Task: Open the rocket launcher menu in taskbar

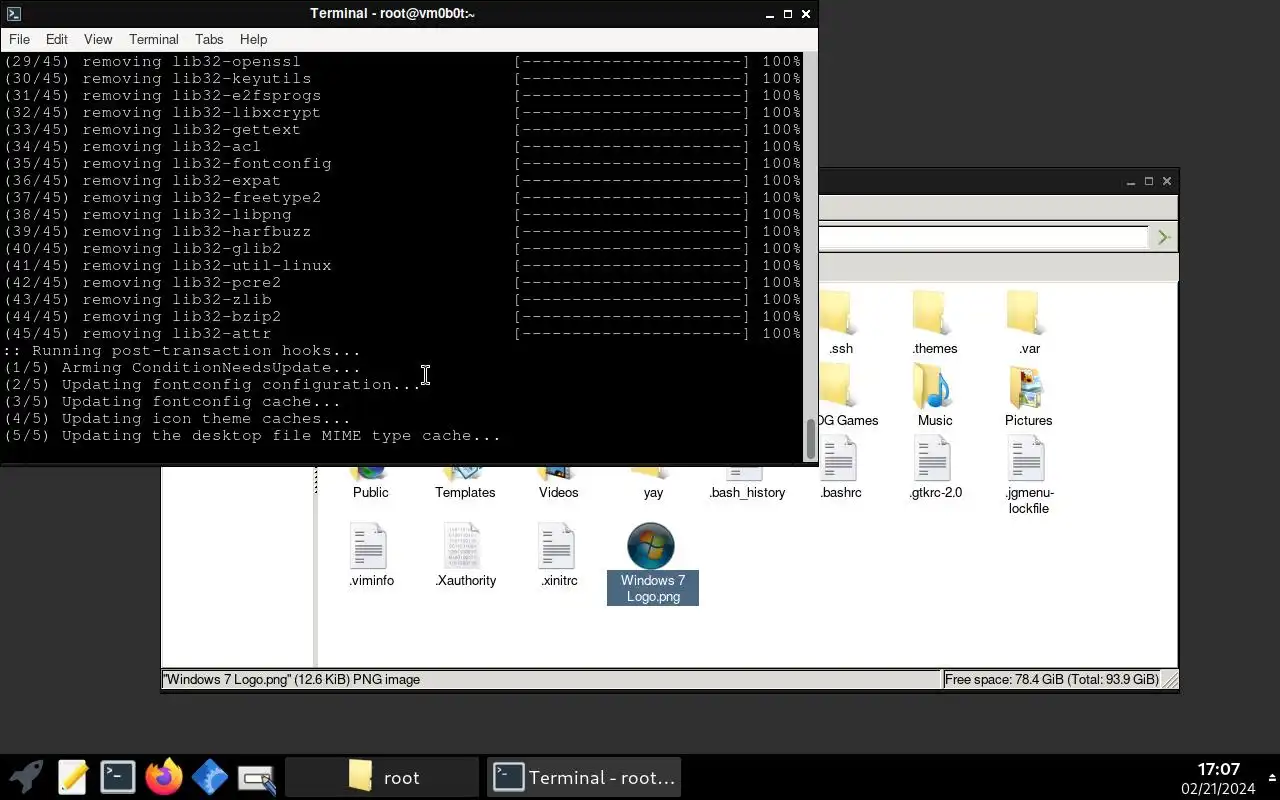Action: pos(26,777)
